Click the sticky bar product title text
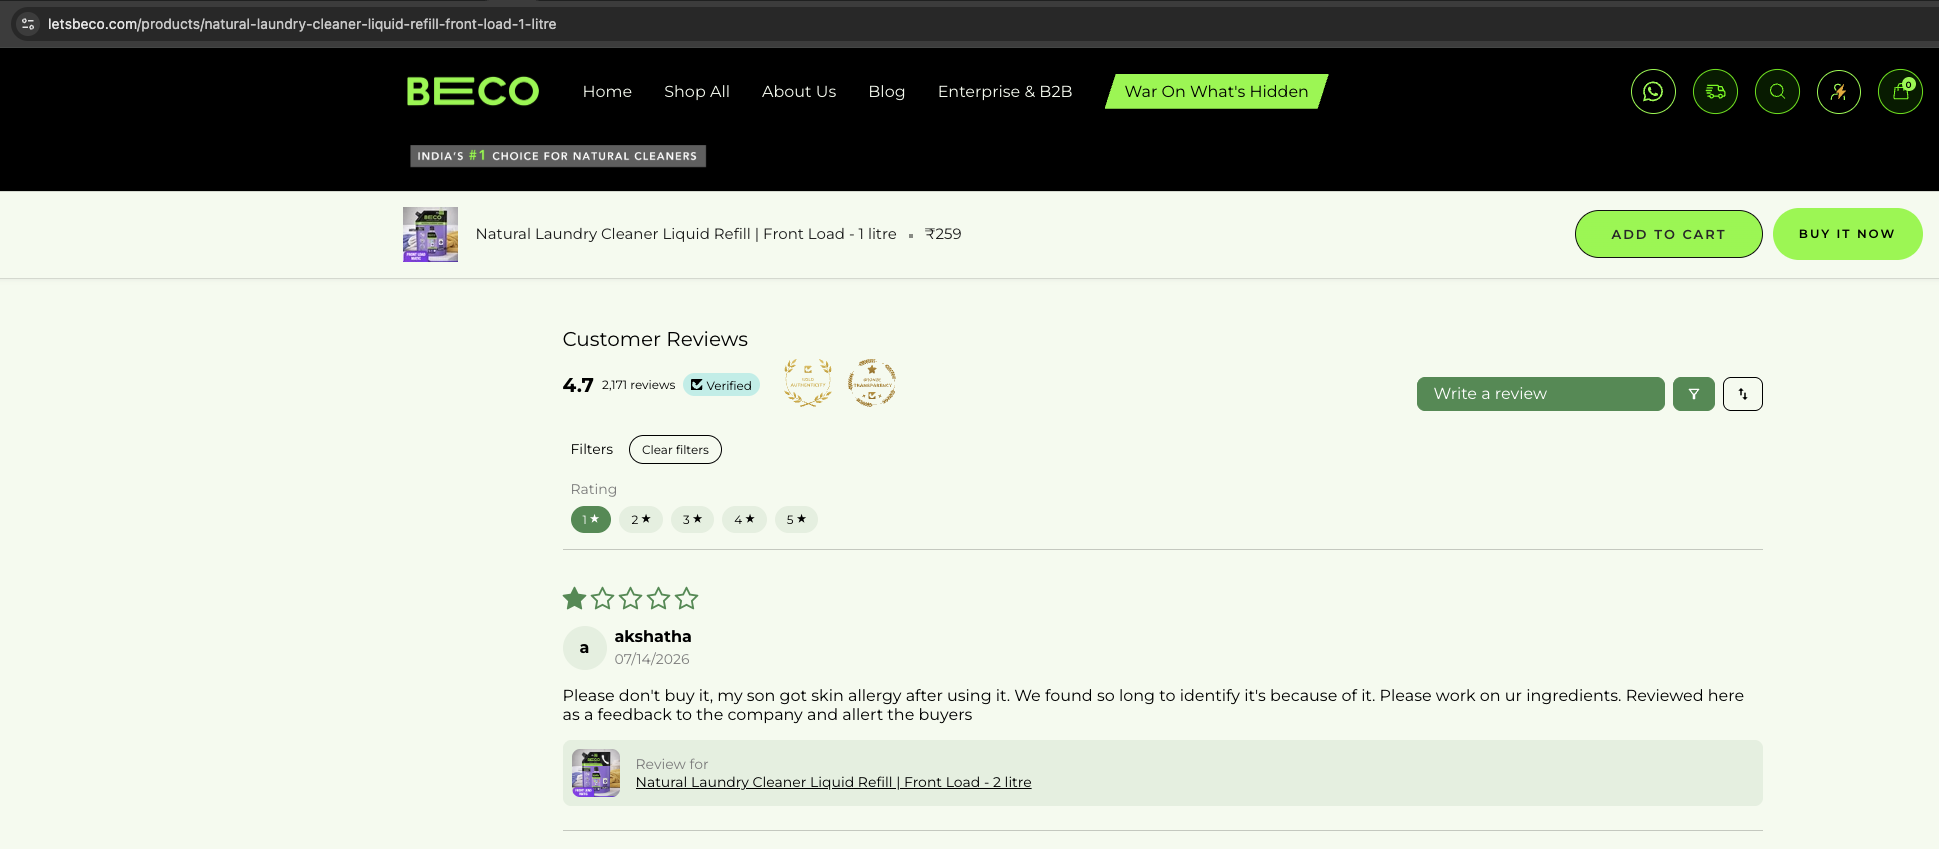The height and width of the screenshot is (849, 1939). (686, 234)
